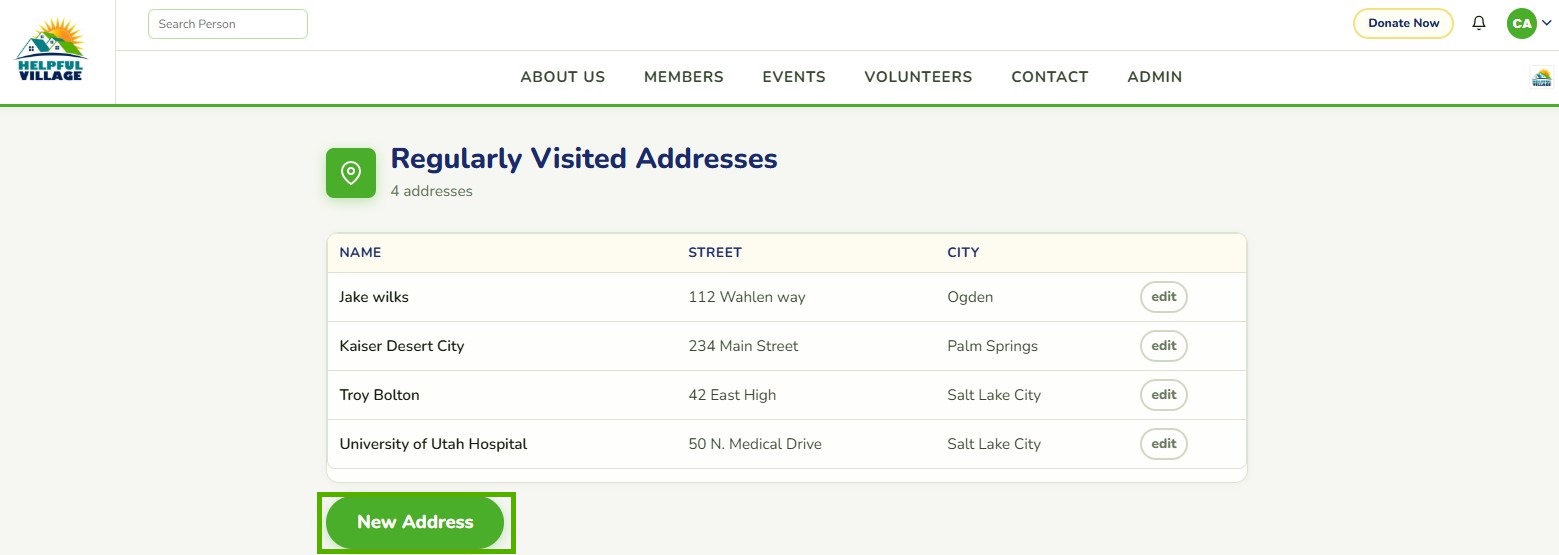
Task: Edit the Troy Bolton address
Action: (1164, 395)
